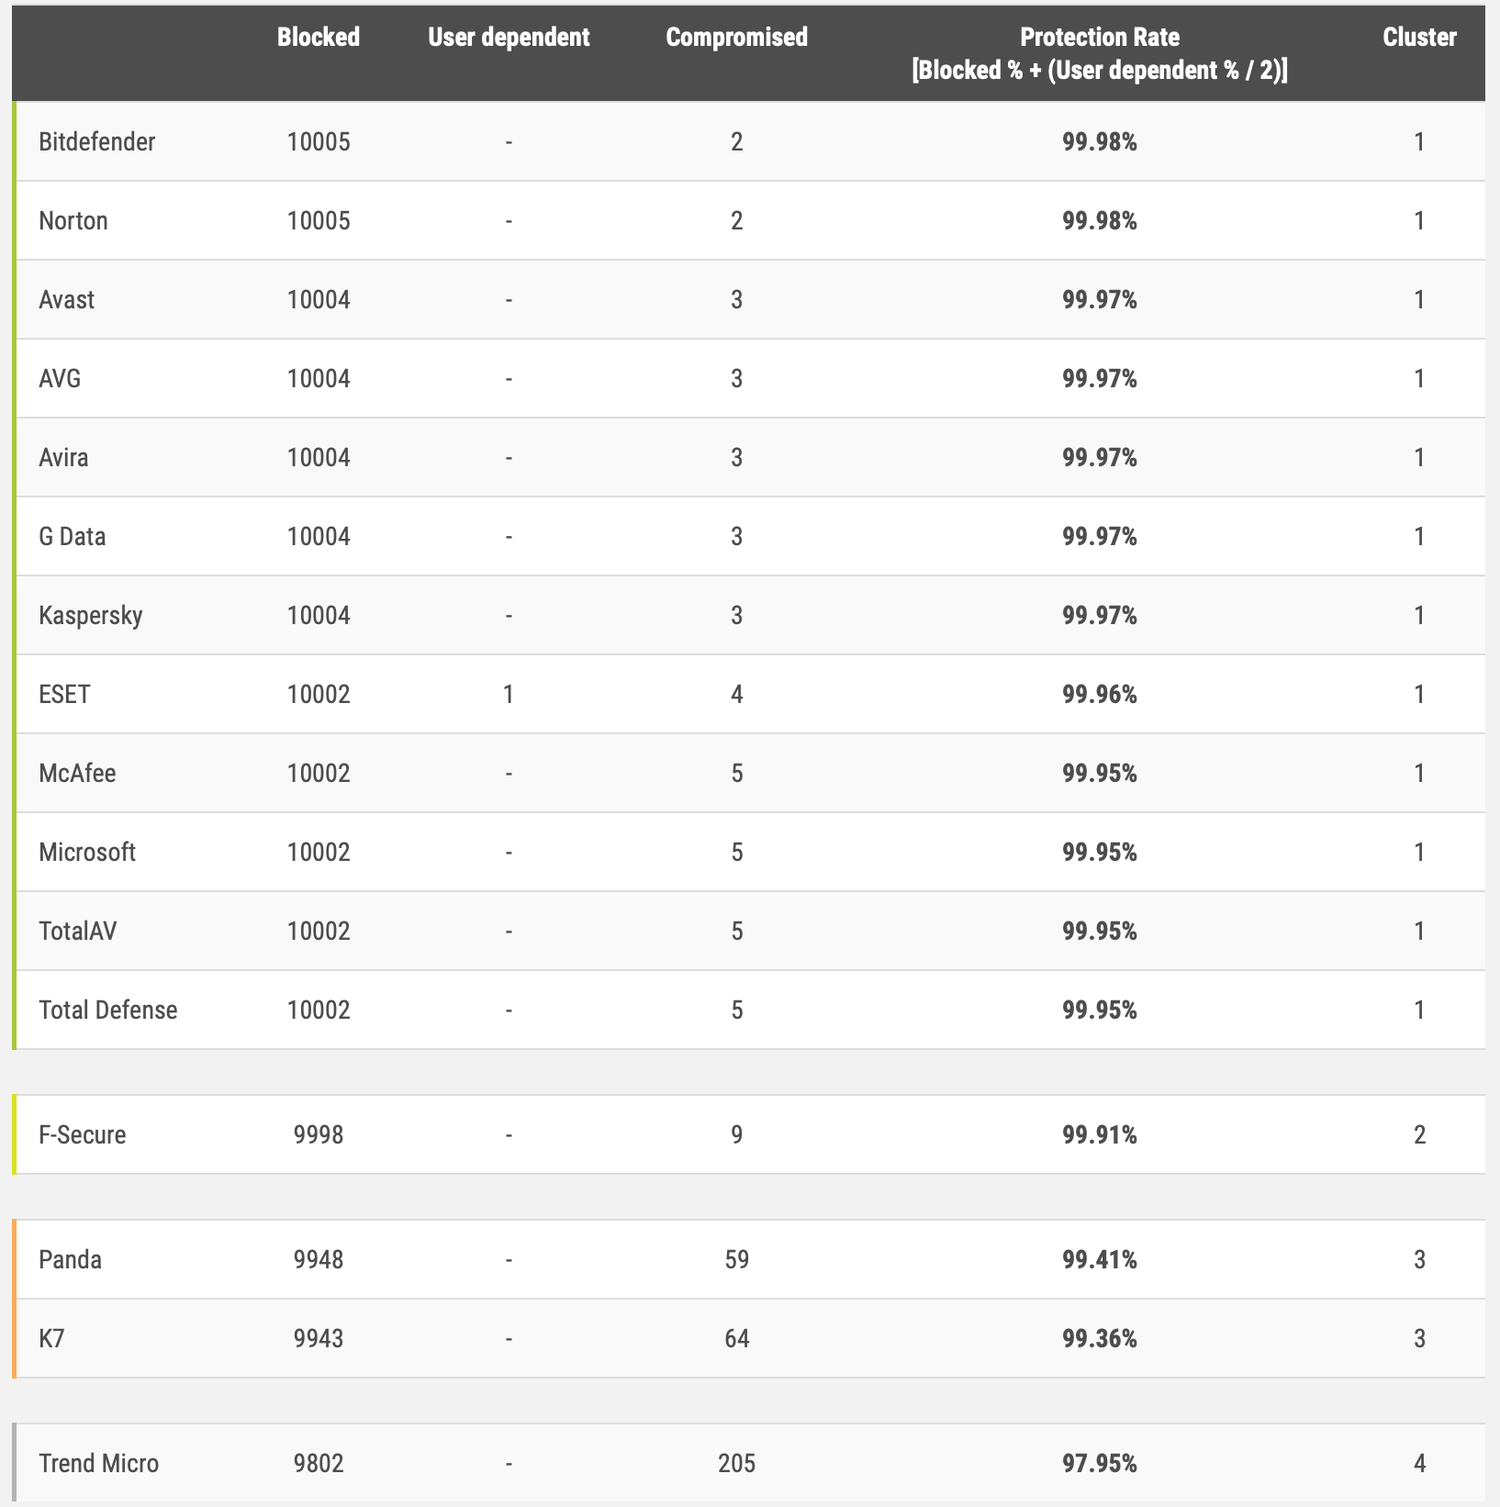Click F-Secure's blocked count 9998
The width and height of the screenshot is (1500, 1507).
click(x=318, y=1135)
